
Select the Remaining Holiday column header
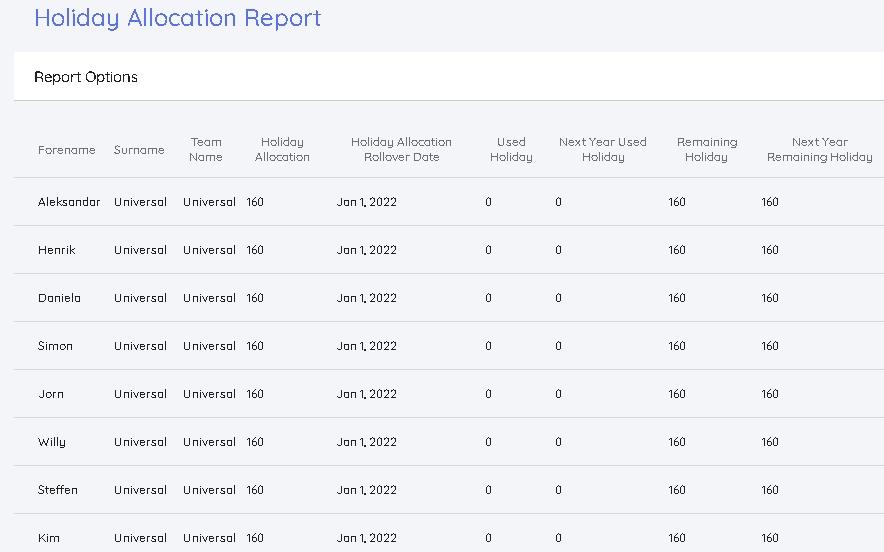pos(706,150)
